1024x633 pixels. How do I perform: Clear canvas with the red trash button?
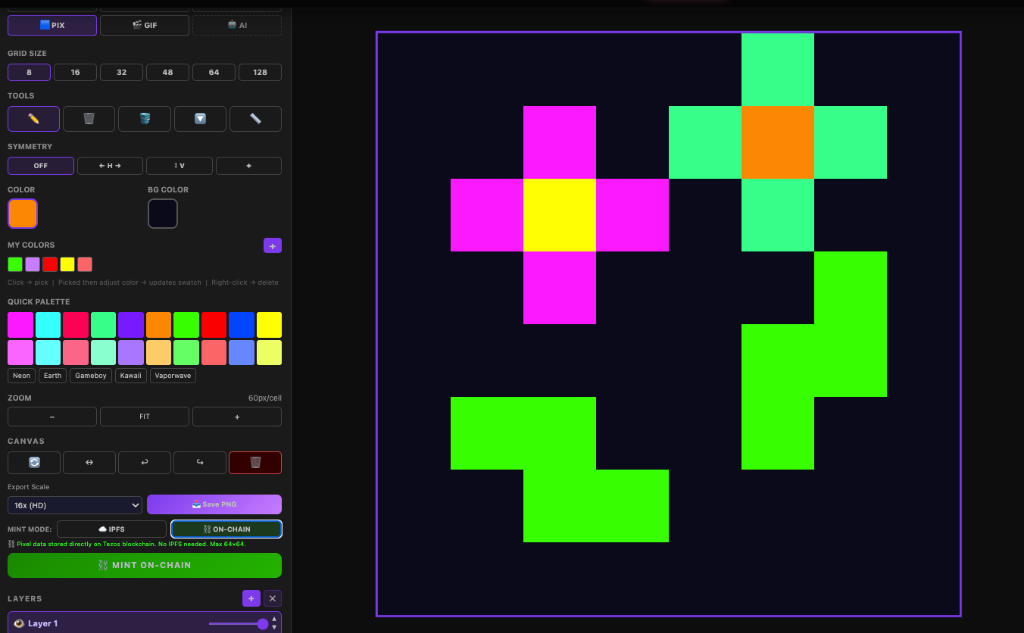[255, 462]
